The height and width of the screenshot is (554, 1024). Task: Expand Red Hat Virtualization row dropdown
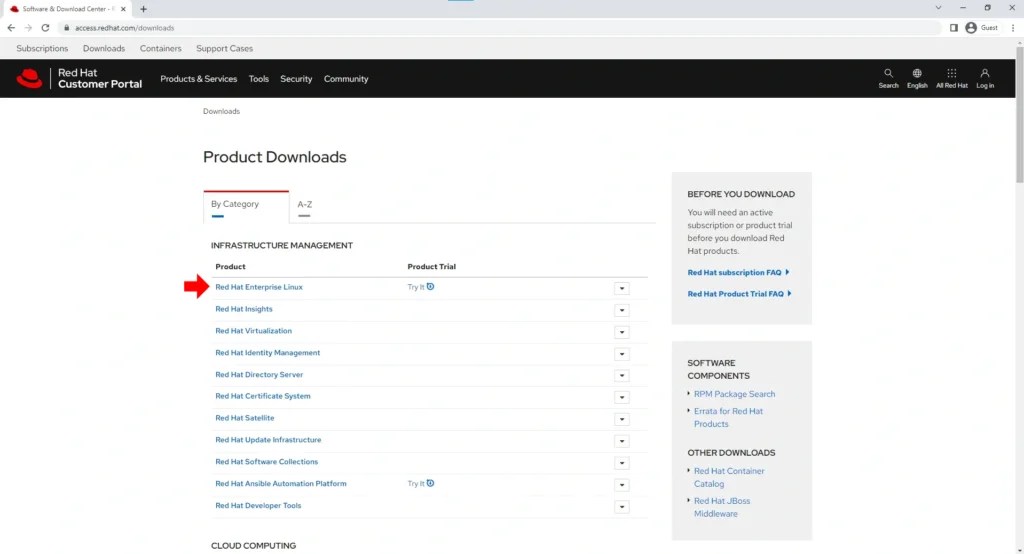622,332
